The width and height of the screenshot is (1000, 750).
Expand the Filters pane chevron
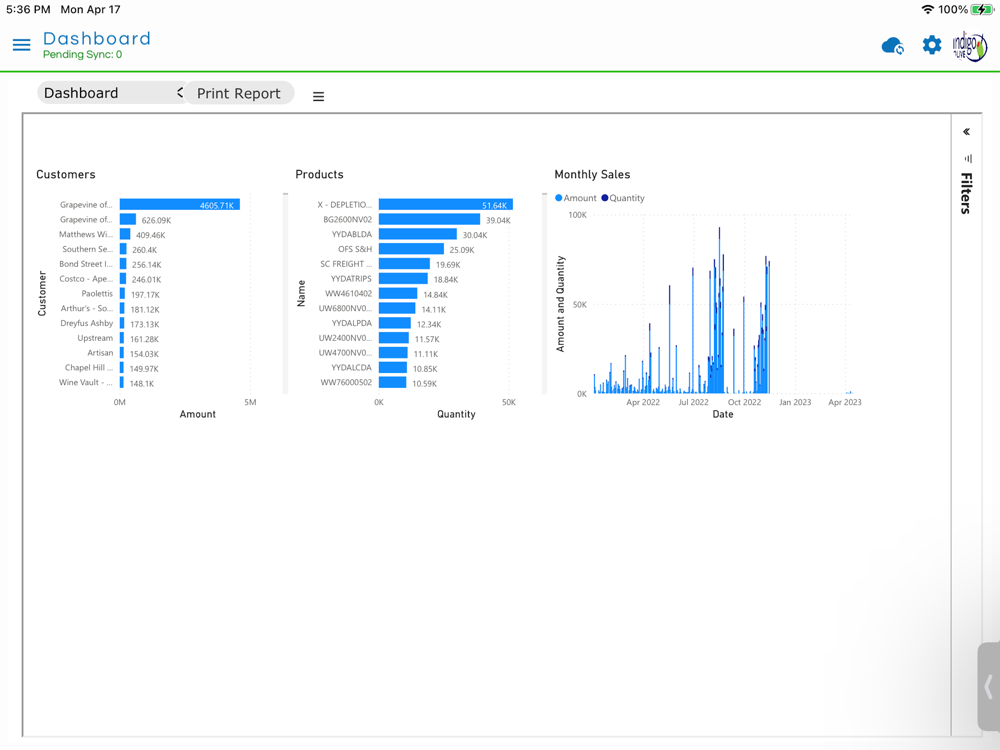pyautogui.click(x=967, y=131)
